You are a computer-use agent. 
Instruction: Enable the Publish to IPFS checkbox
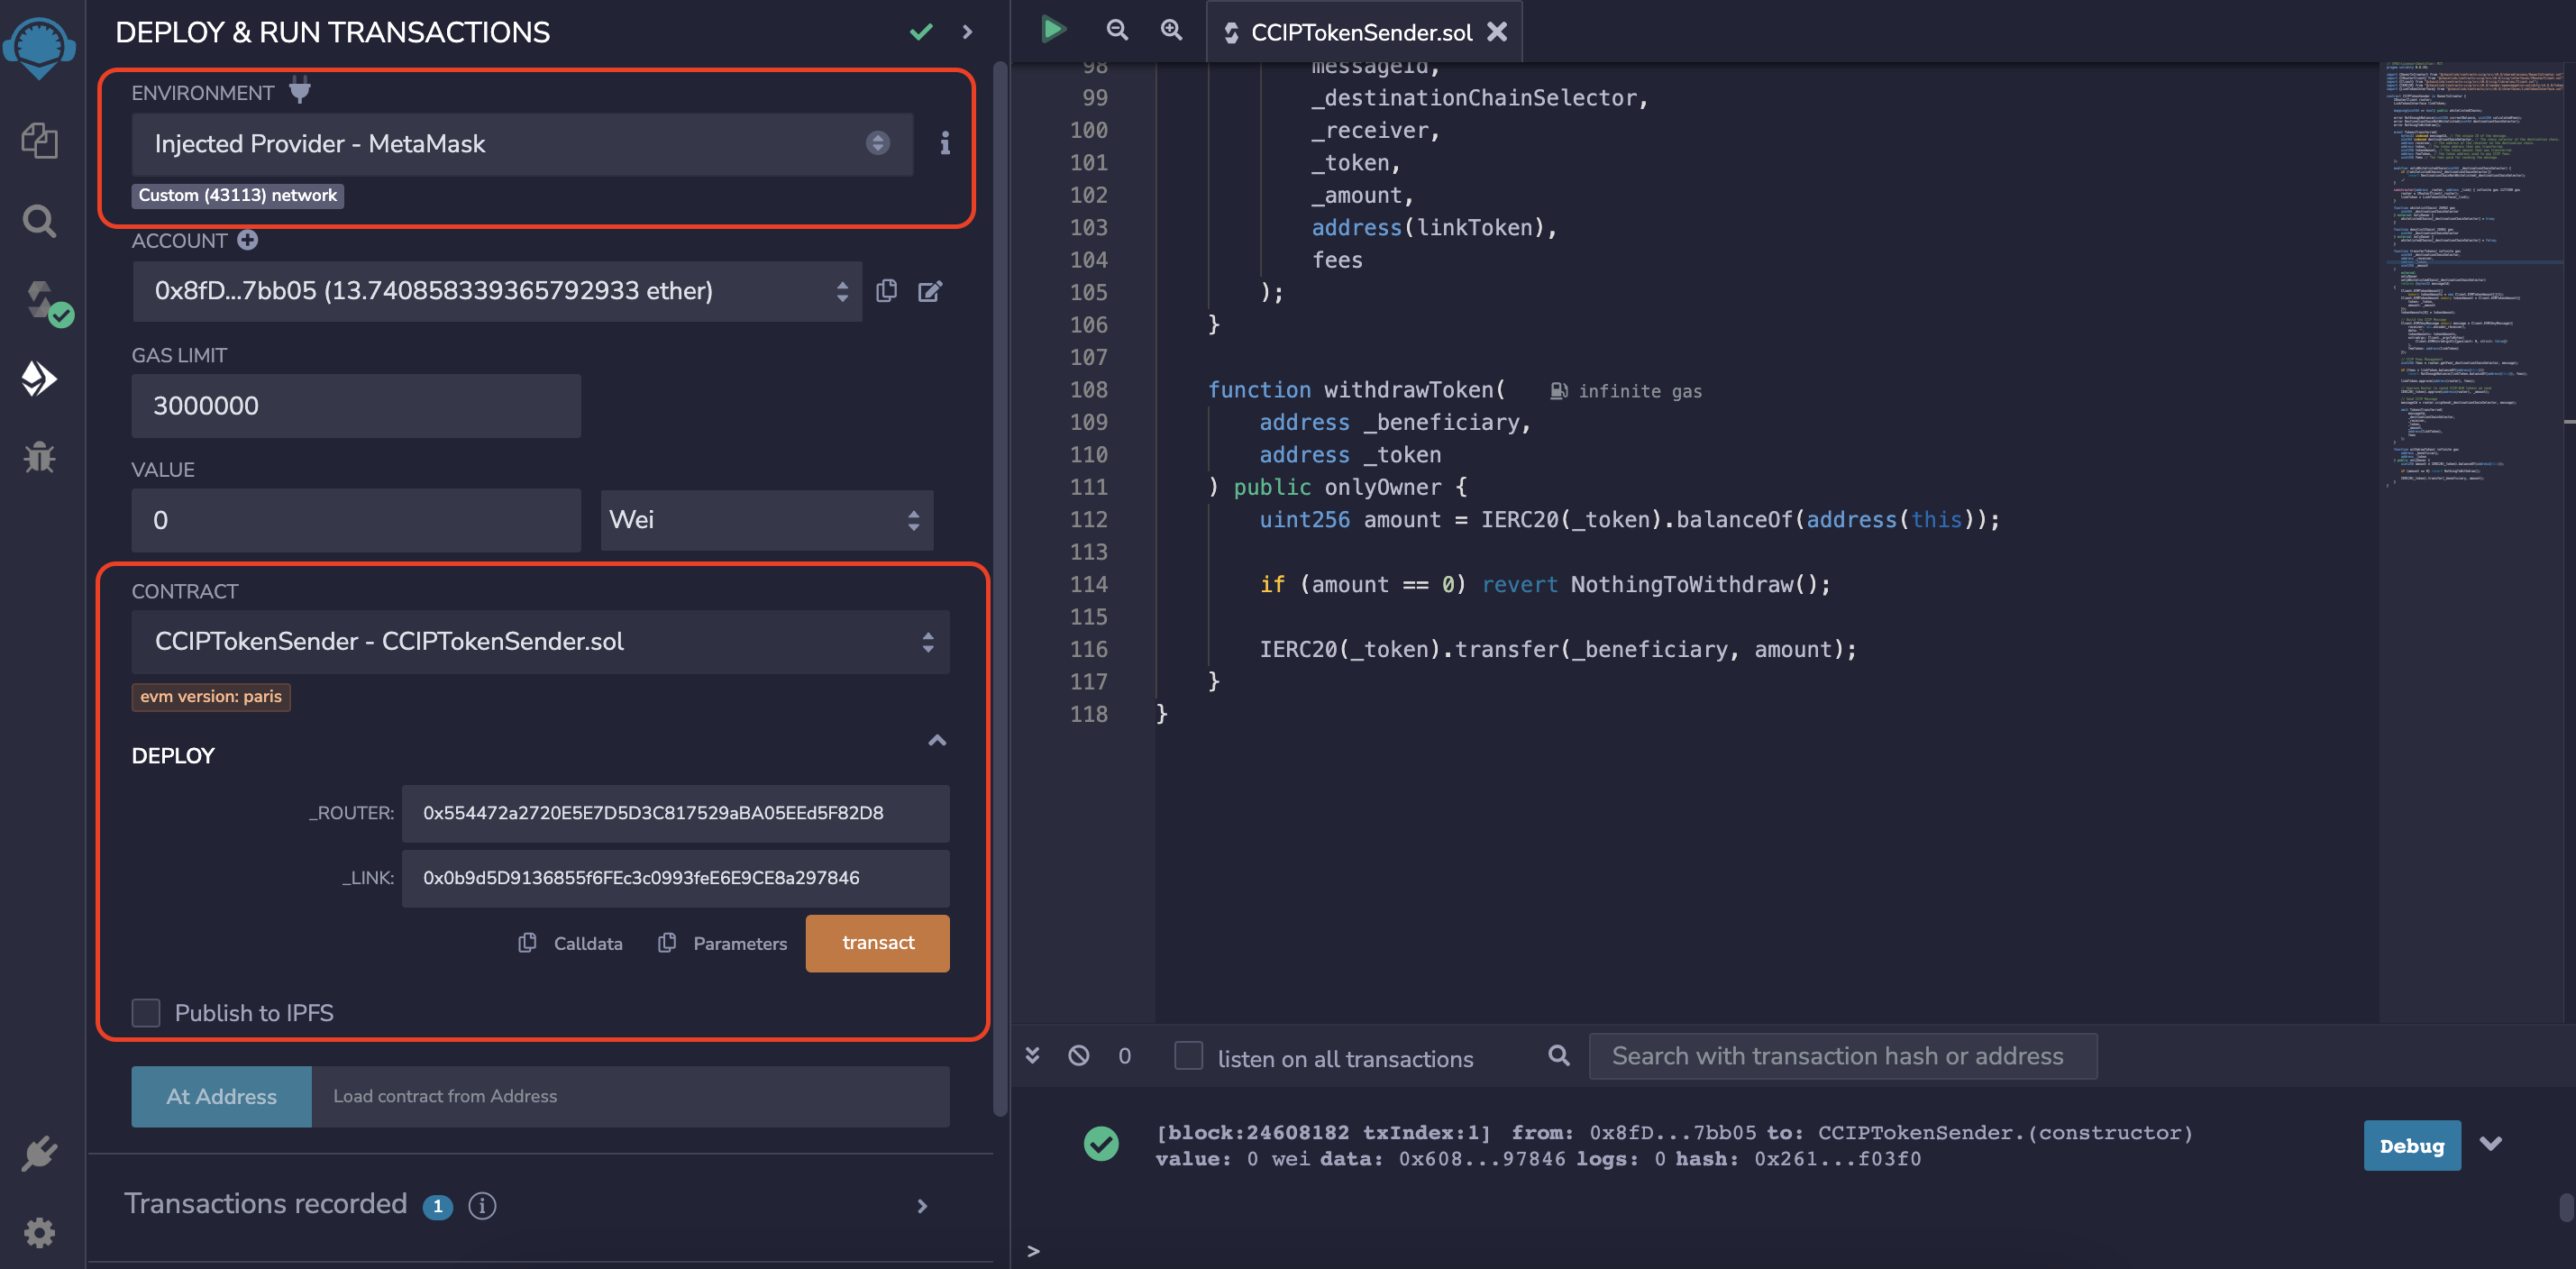point(146,1013)
